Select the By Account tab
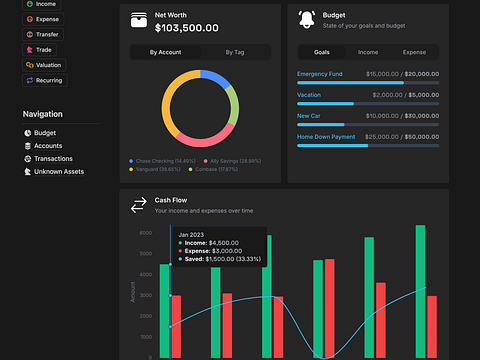Viewport: 480px width, 360px height. click(165, 52)
